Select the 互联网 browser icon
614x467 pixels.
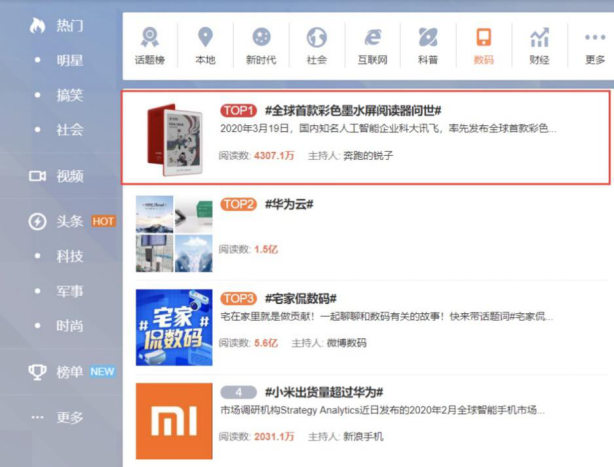pos(372,37)
